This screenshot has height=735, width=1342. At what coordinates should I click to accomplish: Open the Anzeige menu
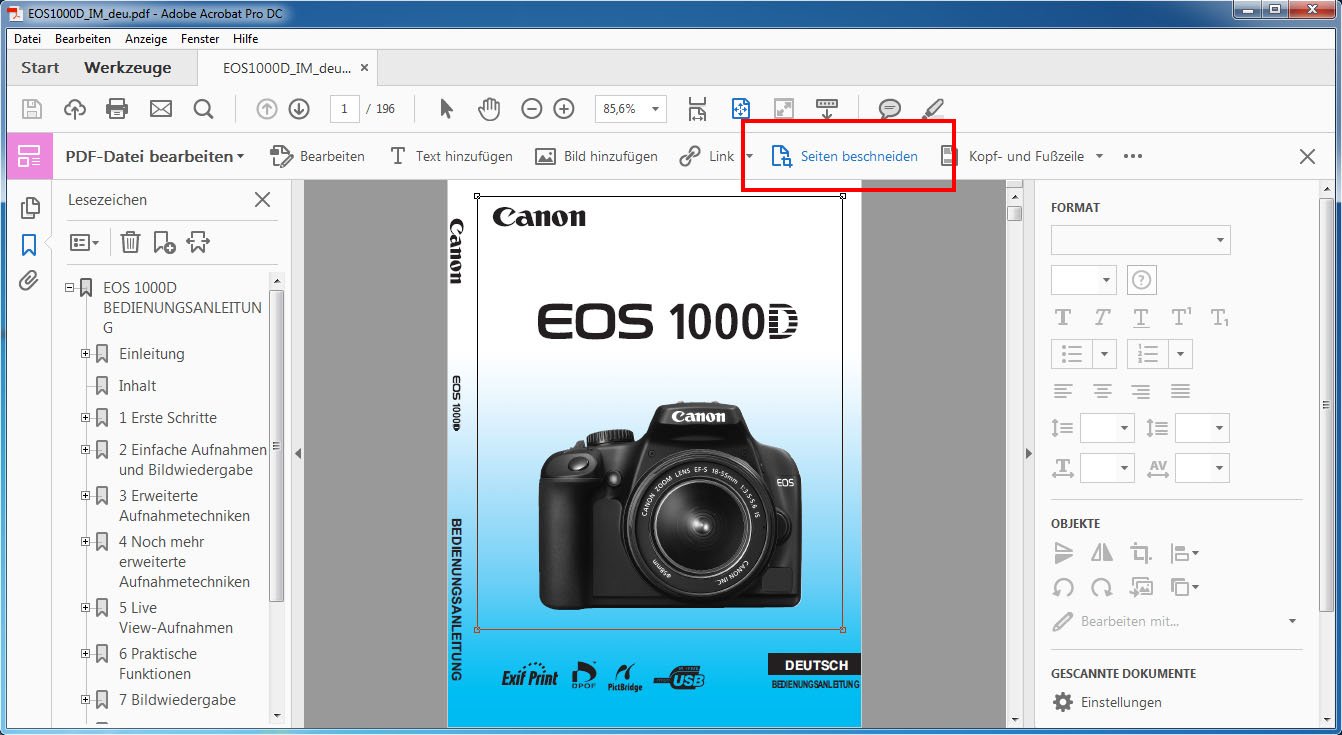(146, 39)
